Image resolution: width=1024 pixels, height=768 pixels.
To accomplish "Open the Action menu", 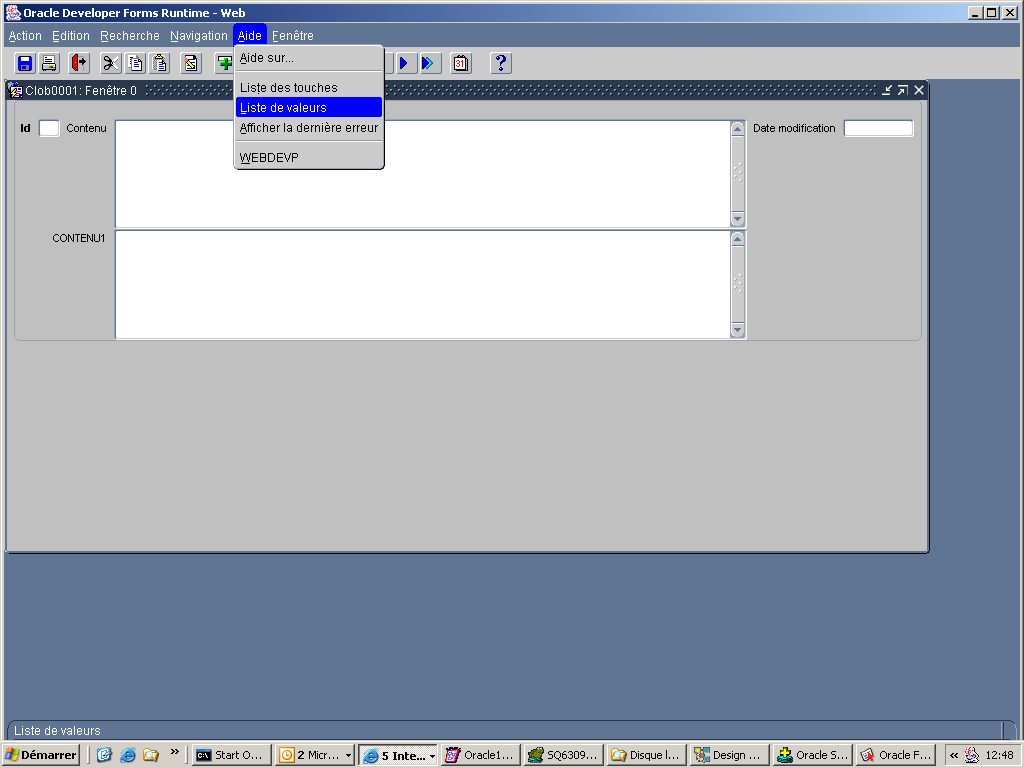I will pyautogui.click(x=25, y=36).
